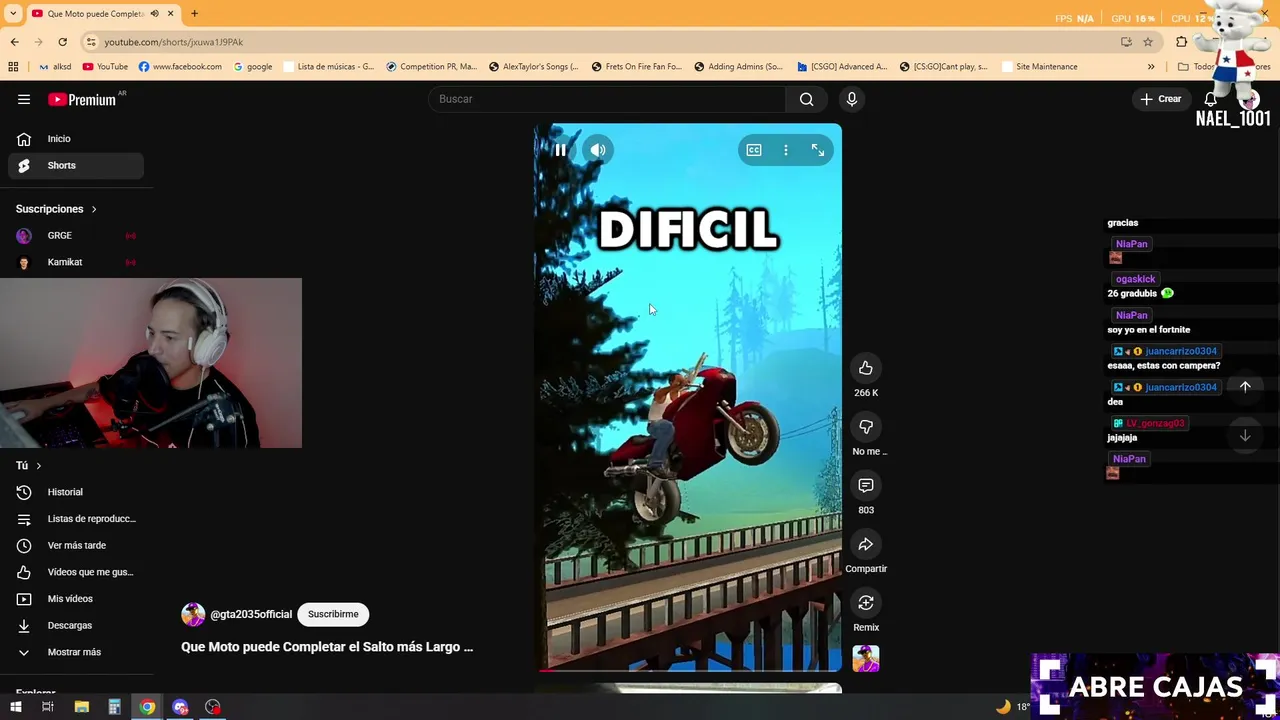Open a new browser tab
The image size is (1280, 720).
(x=194, y=13)
